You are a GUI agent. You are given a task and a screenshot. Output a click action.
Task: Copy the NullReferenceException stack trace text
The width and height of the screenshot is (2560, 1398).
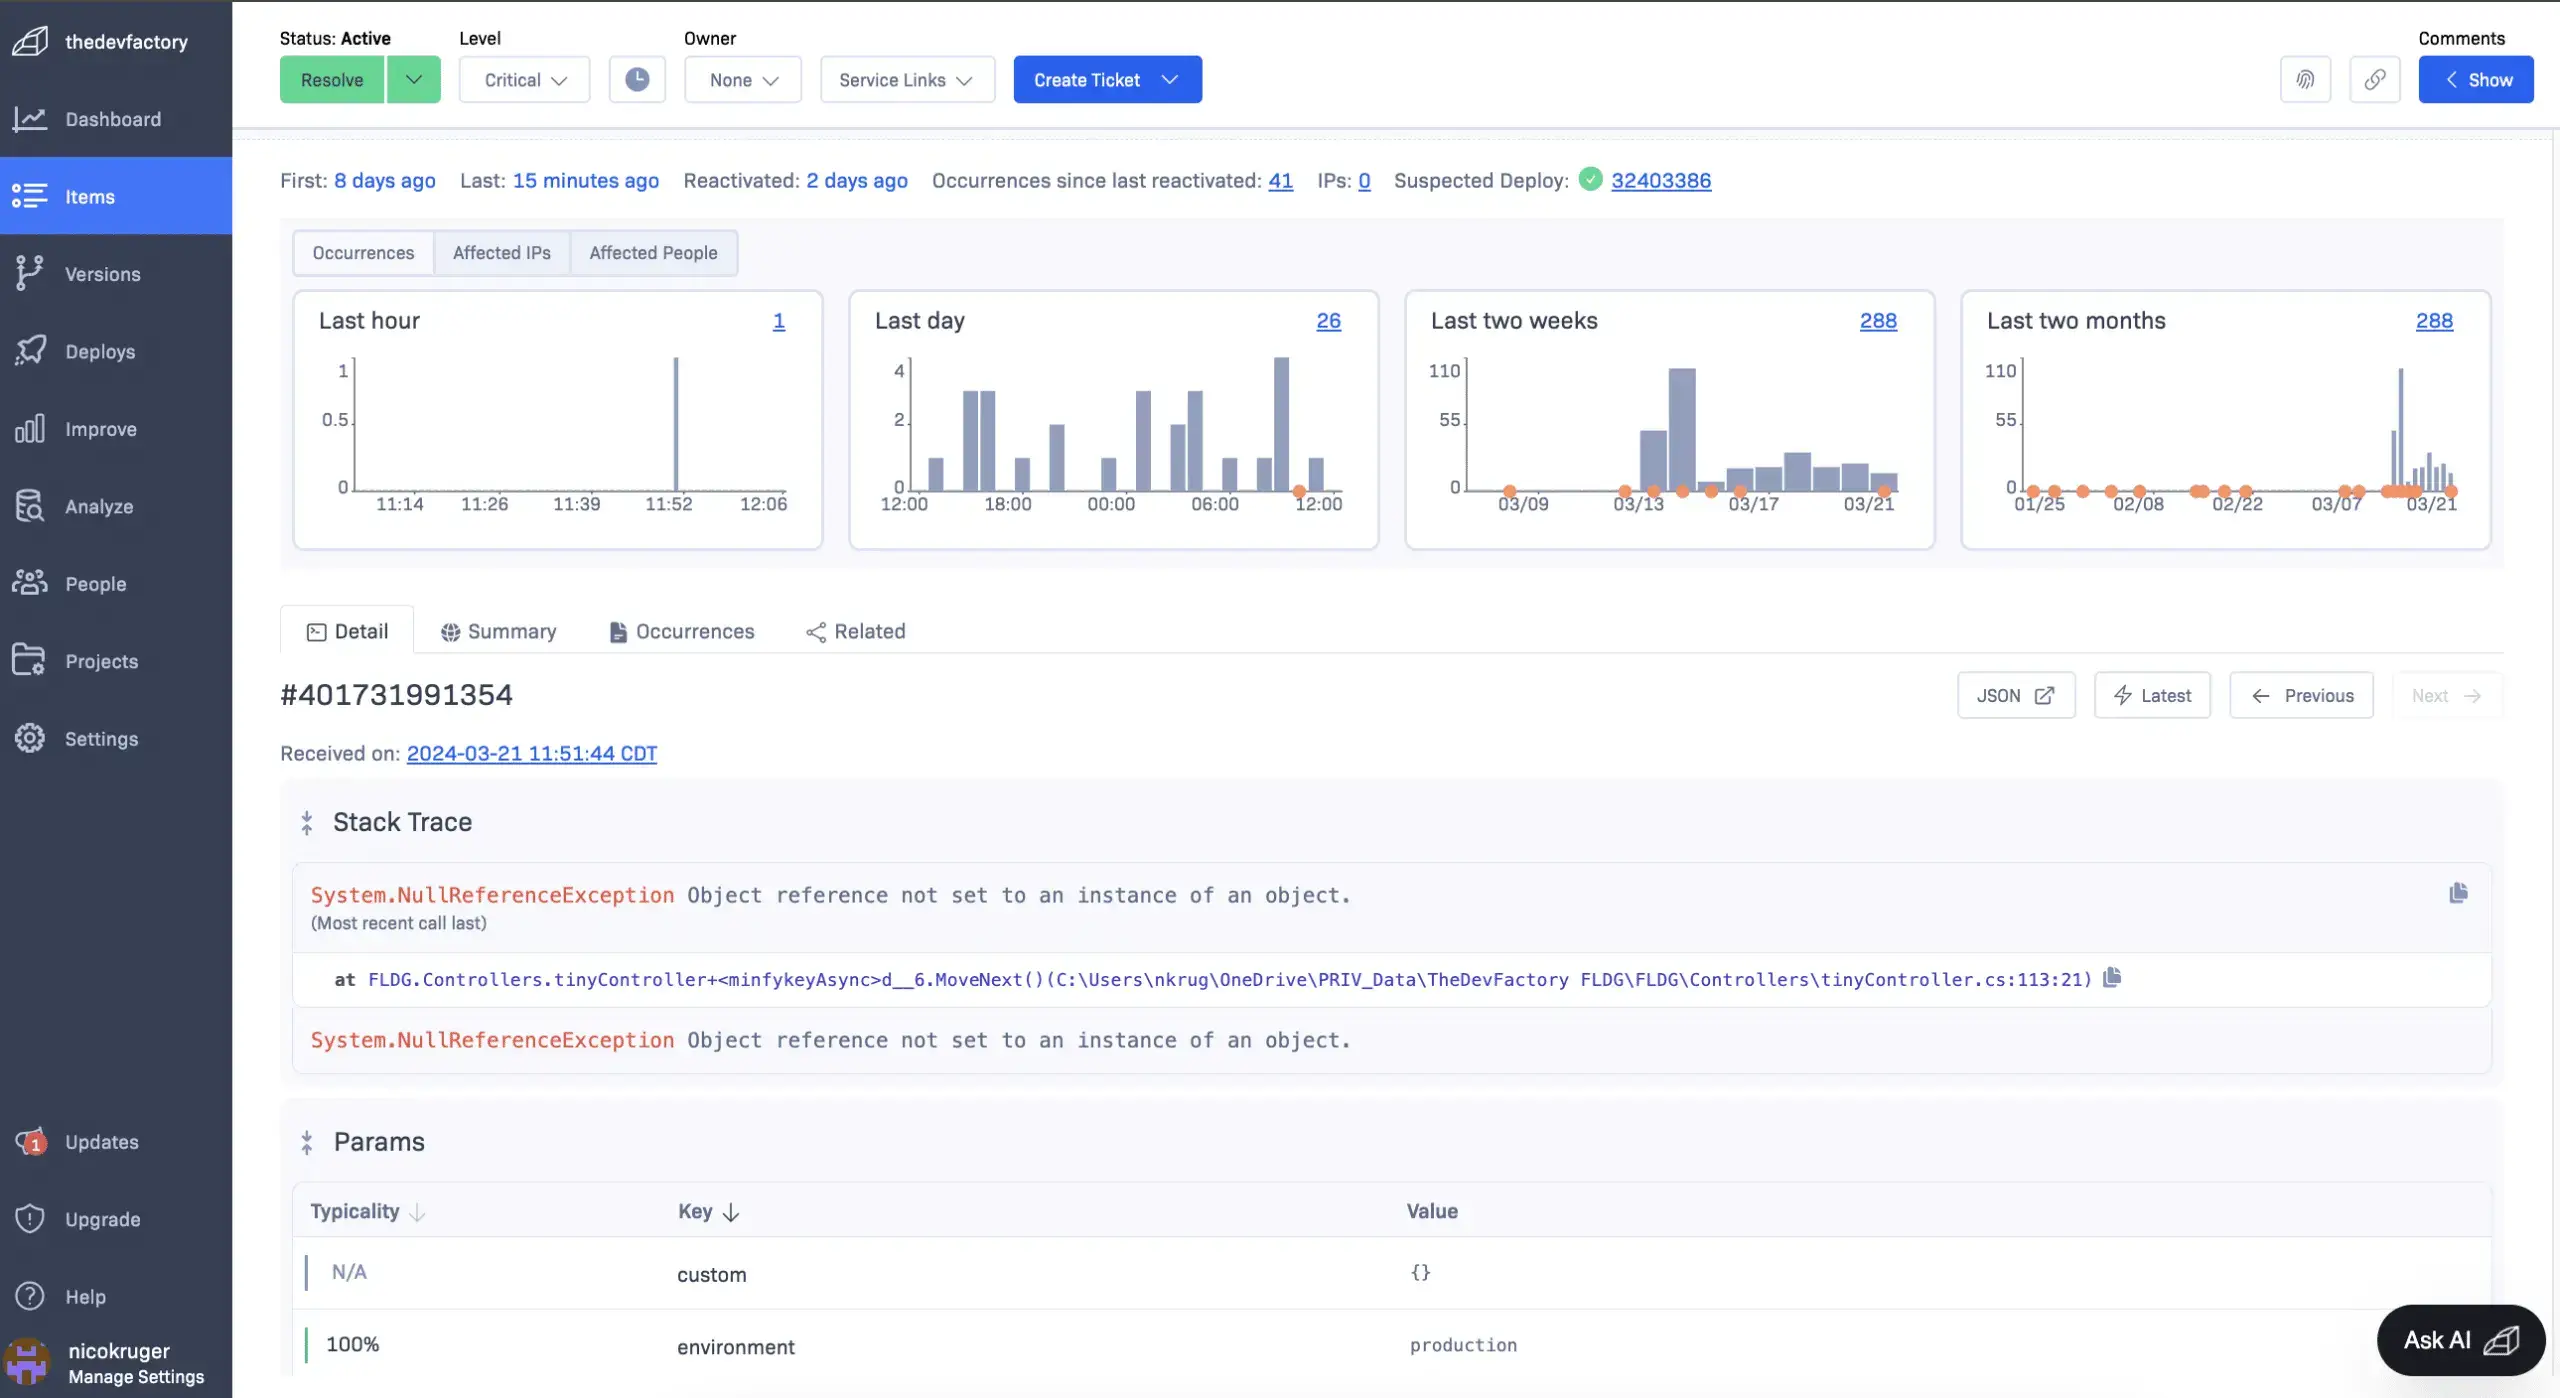coord(2459,893)
